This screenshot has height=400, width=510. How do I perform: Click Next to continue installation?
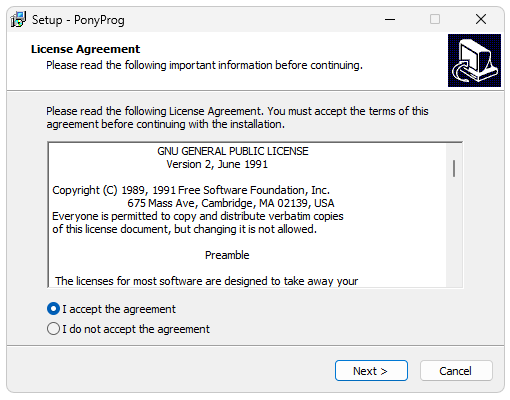pyautogui.click(x=371, y=370)
